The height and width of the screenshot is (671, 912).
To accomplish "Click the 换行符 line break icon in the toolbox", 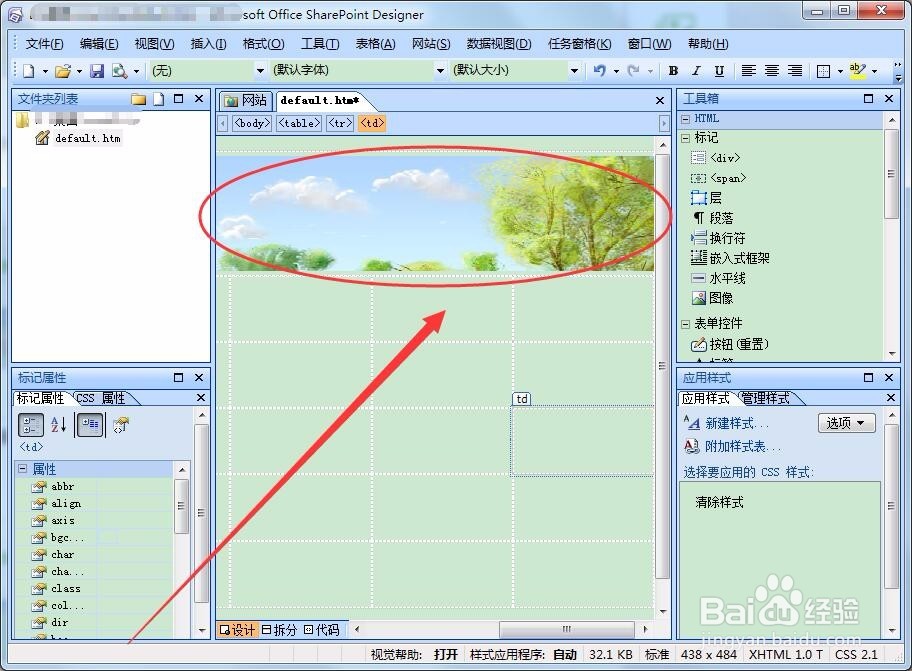I will click(x=698, y=238).
